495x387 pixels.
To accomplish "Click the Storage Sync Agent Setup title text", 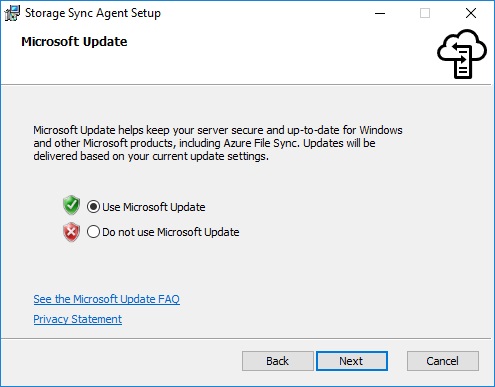I will tap(93, 13).
